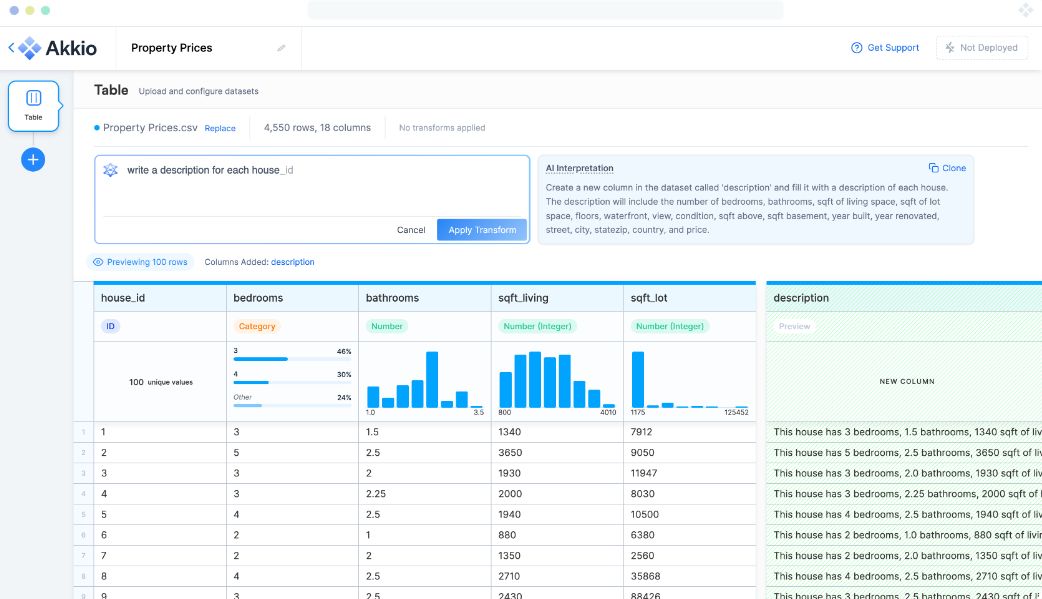Cancel the chat transform
This screenshot has width=1042, height=599.
pyautogui.click(x=411, y=230)
